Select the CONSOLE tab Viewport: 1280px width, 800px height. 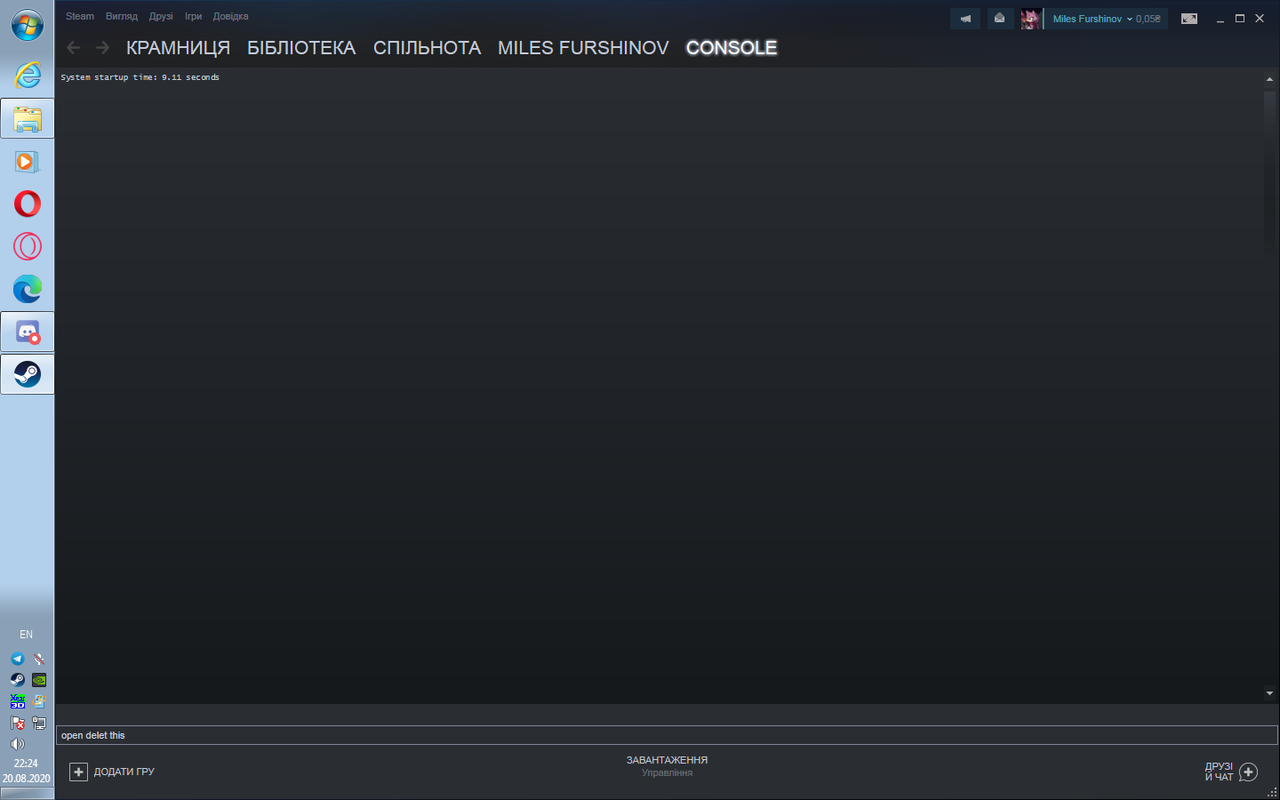click(731, 48)
